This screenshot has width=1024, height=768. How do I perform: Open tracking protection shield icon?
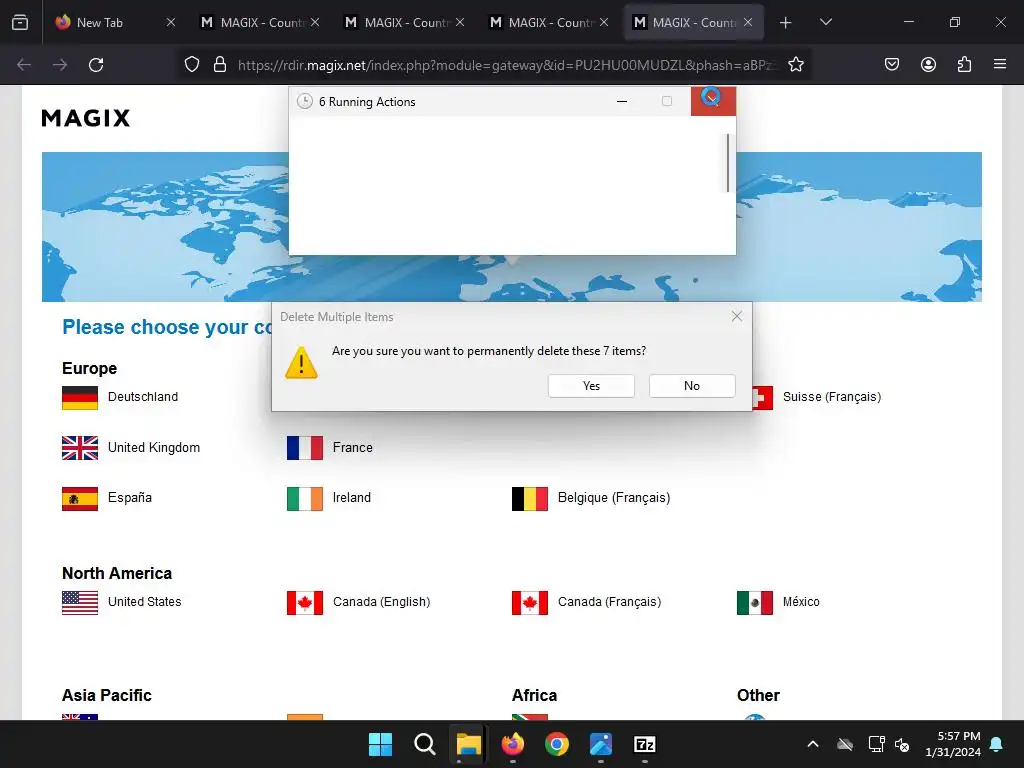click(191, 65)
